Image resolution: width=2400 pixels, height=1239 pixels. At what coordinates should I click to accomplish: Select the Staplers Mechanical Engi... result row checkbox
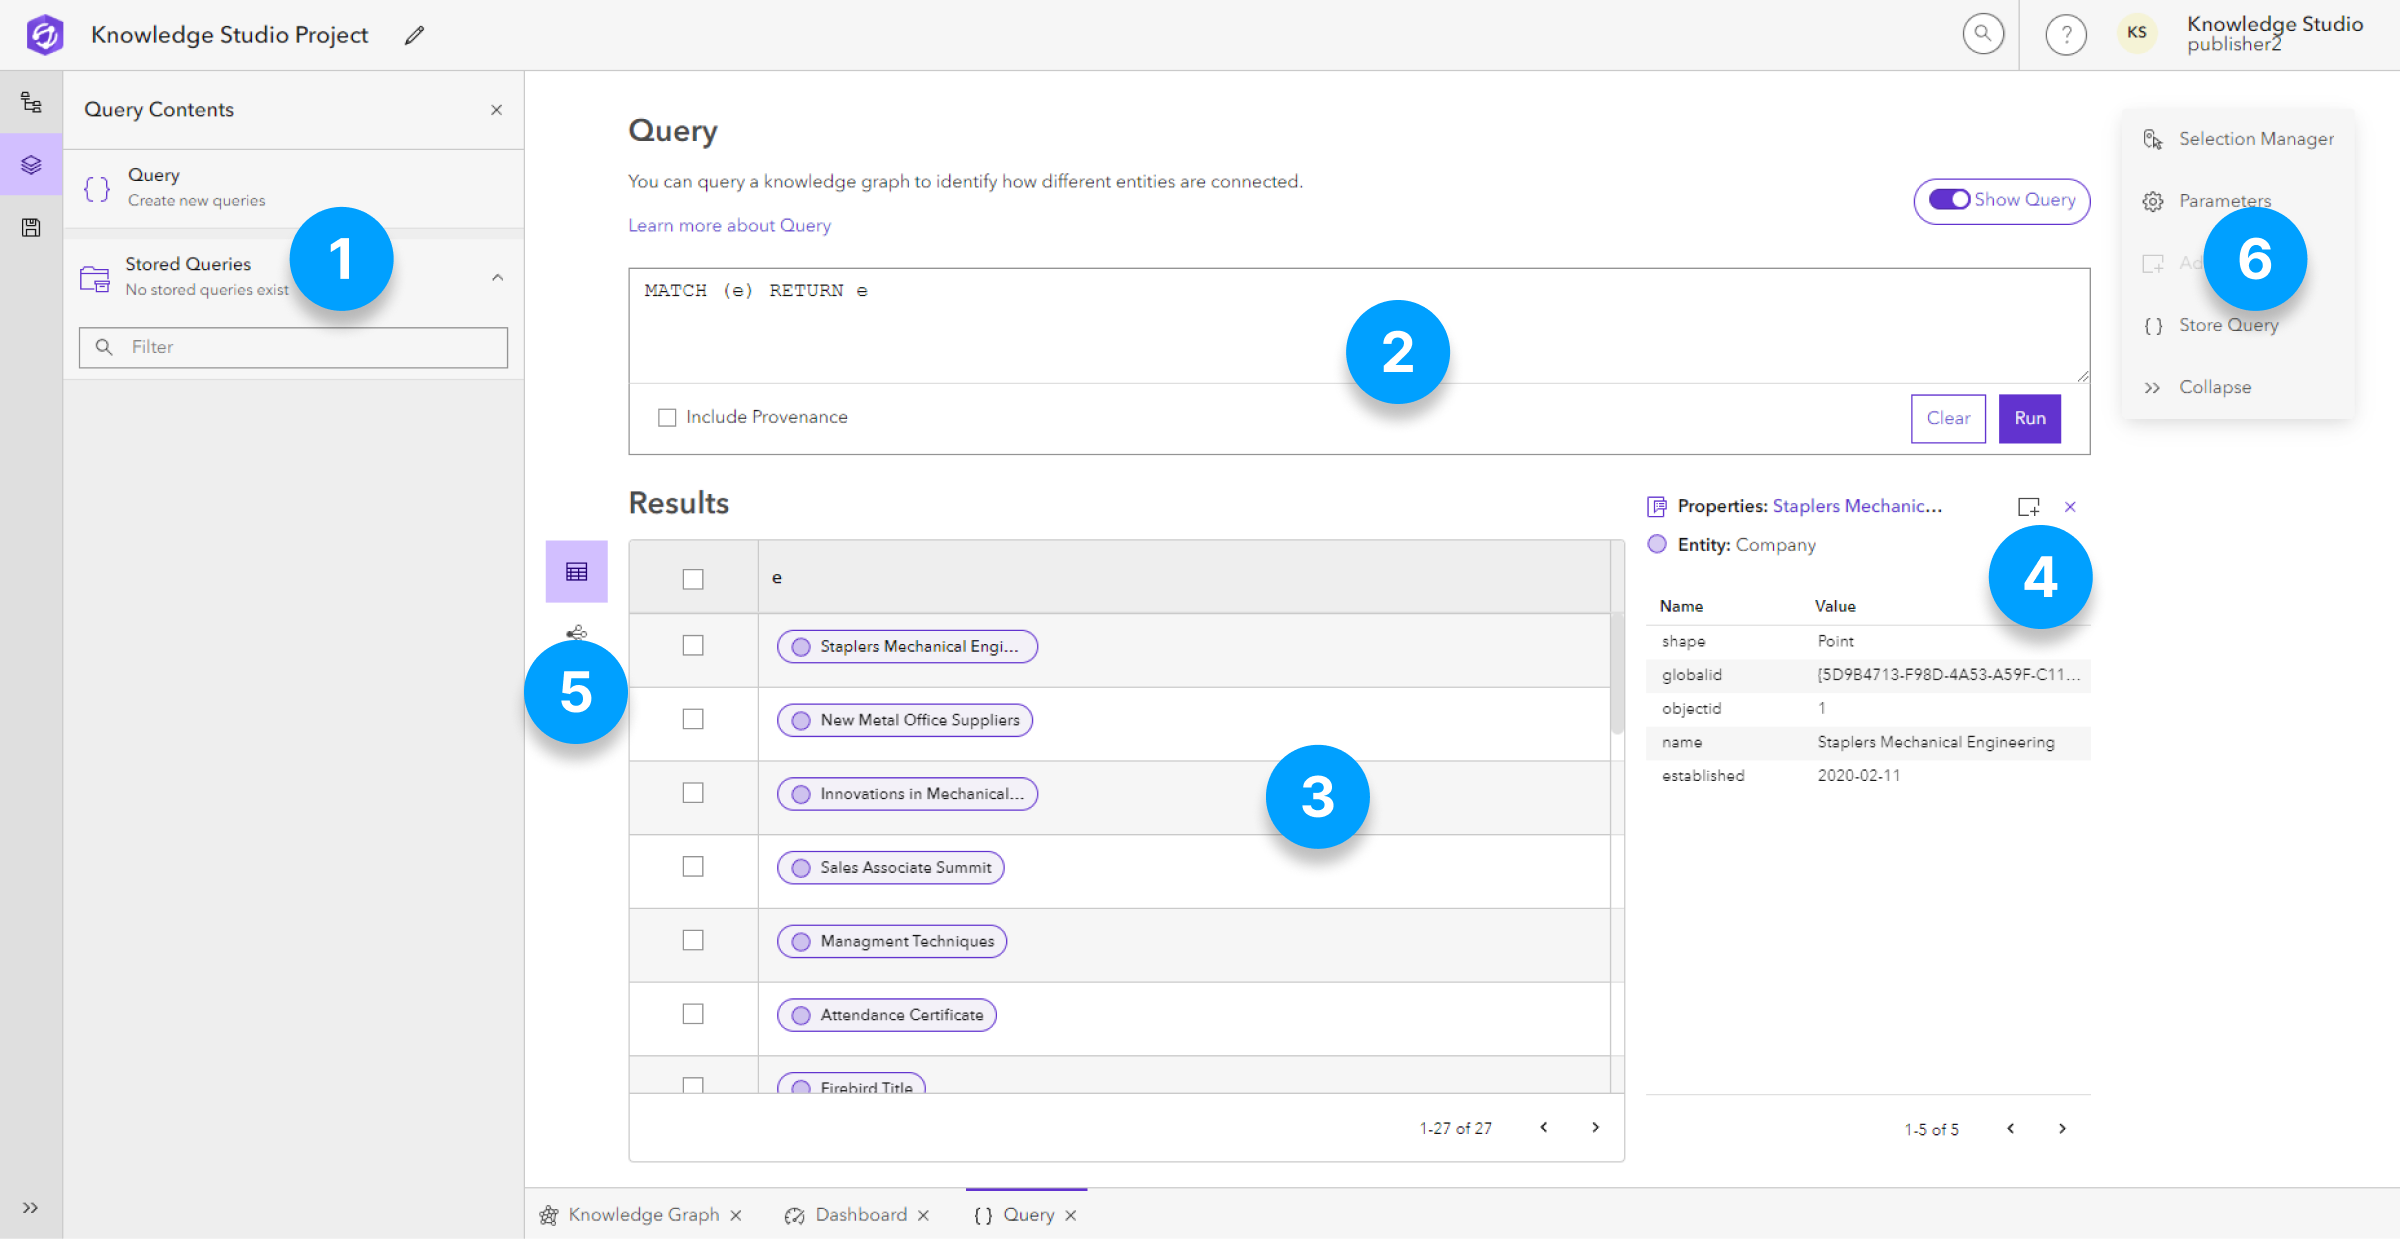click(x=692, y=646)
